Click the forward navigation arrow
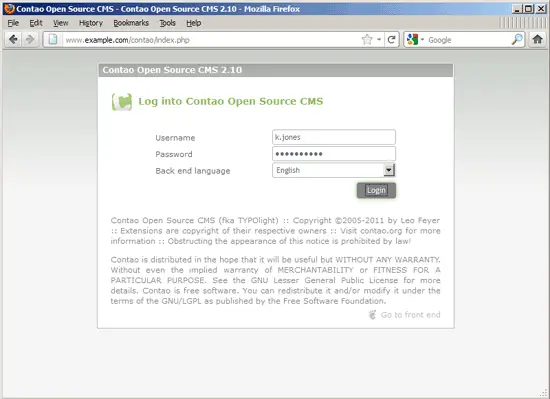 30,40
